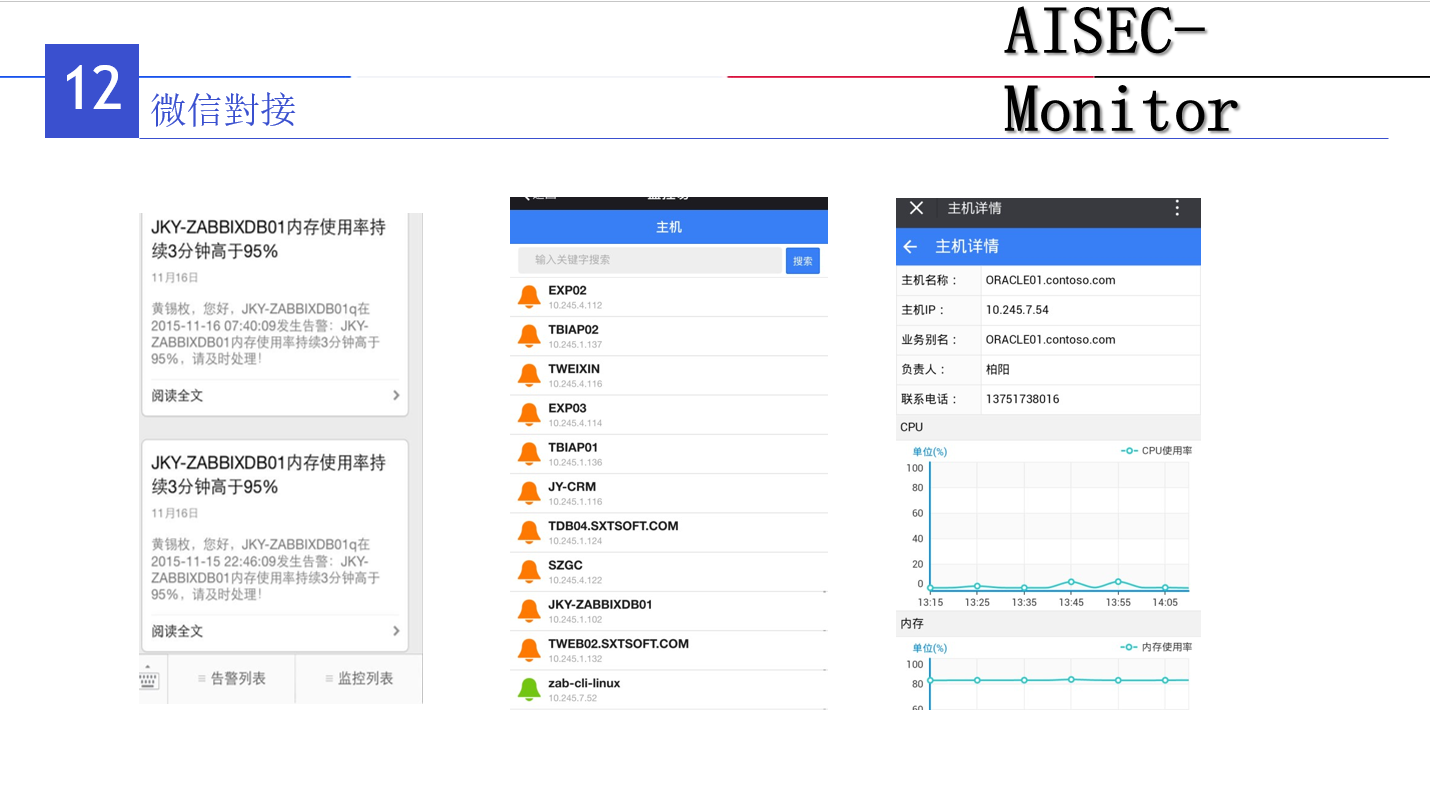The height and width of the screenshot is (793, 1430).
Task: Click the slide number 12 box
Action: [92, 91]
